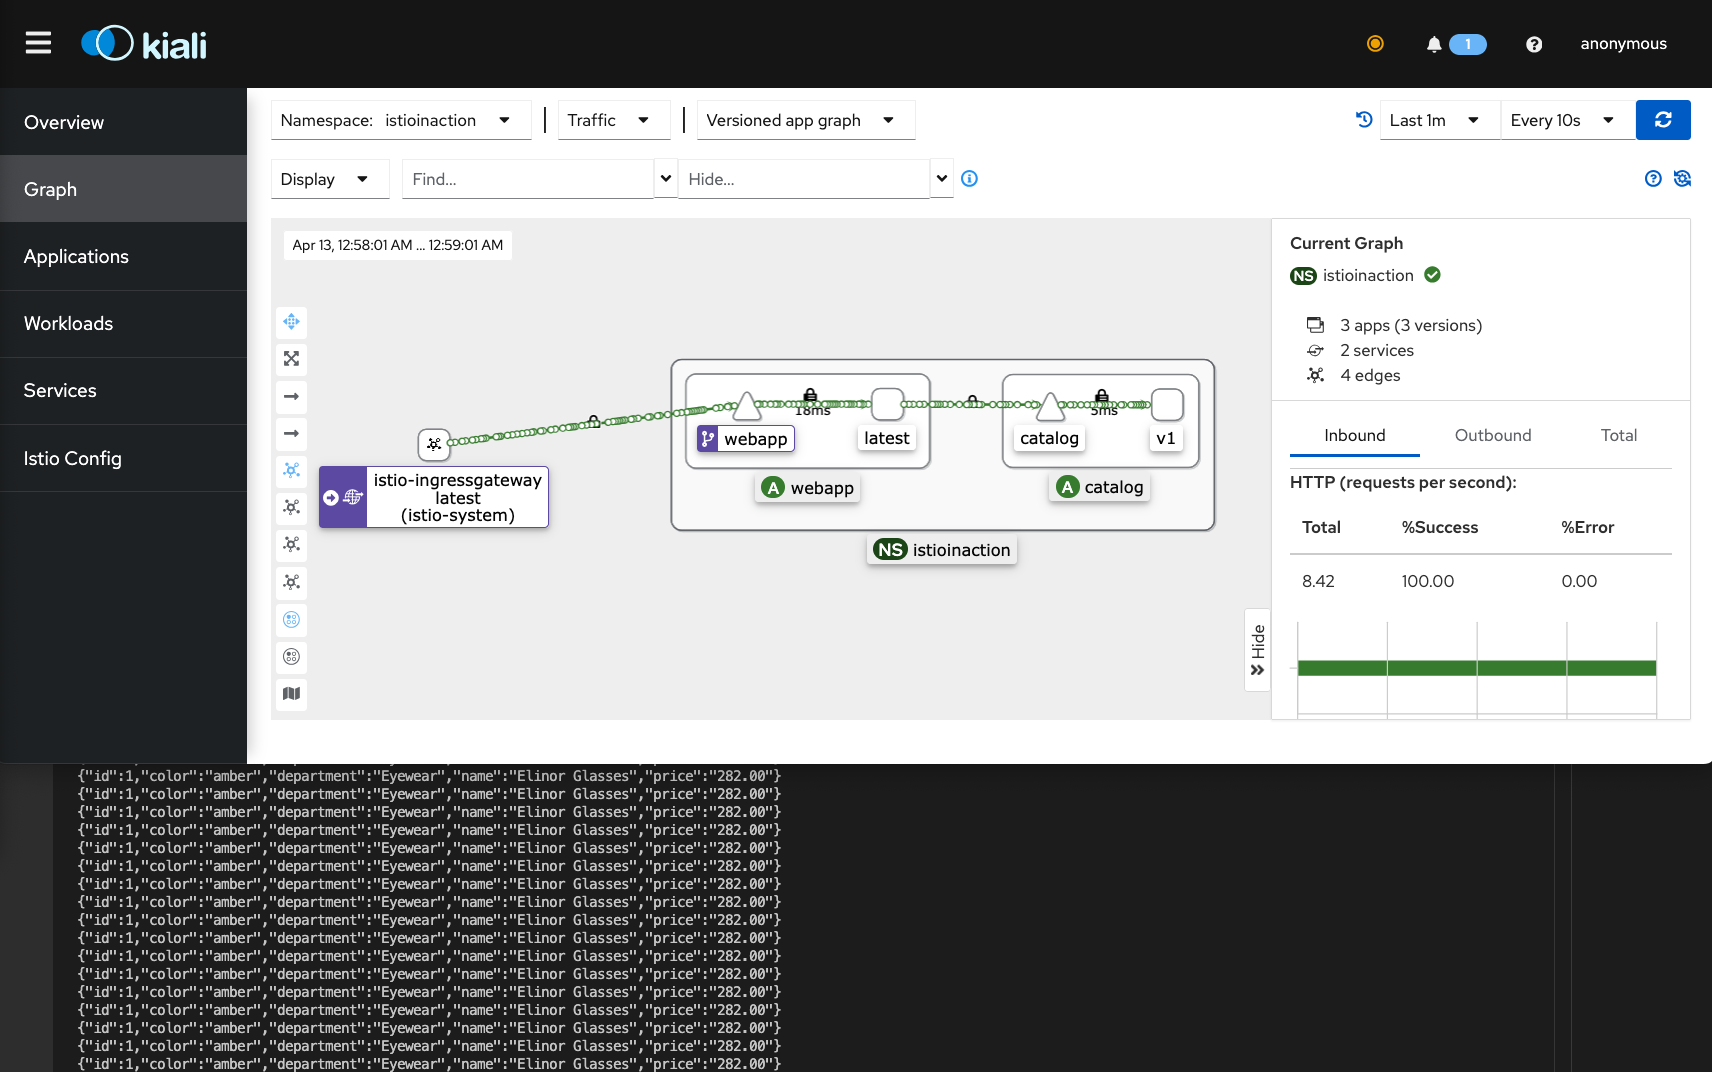The height and width of the screenshot is (1072, 1712).
Task: Open the notifications bell
Action: (1434, 44)
